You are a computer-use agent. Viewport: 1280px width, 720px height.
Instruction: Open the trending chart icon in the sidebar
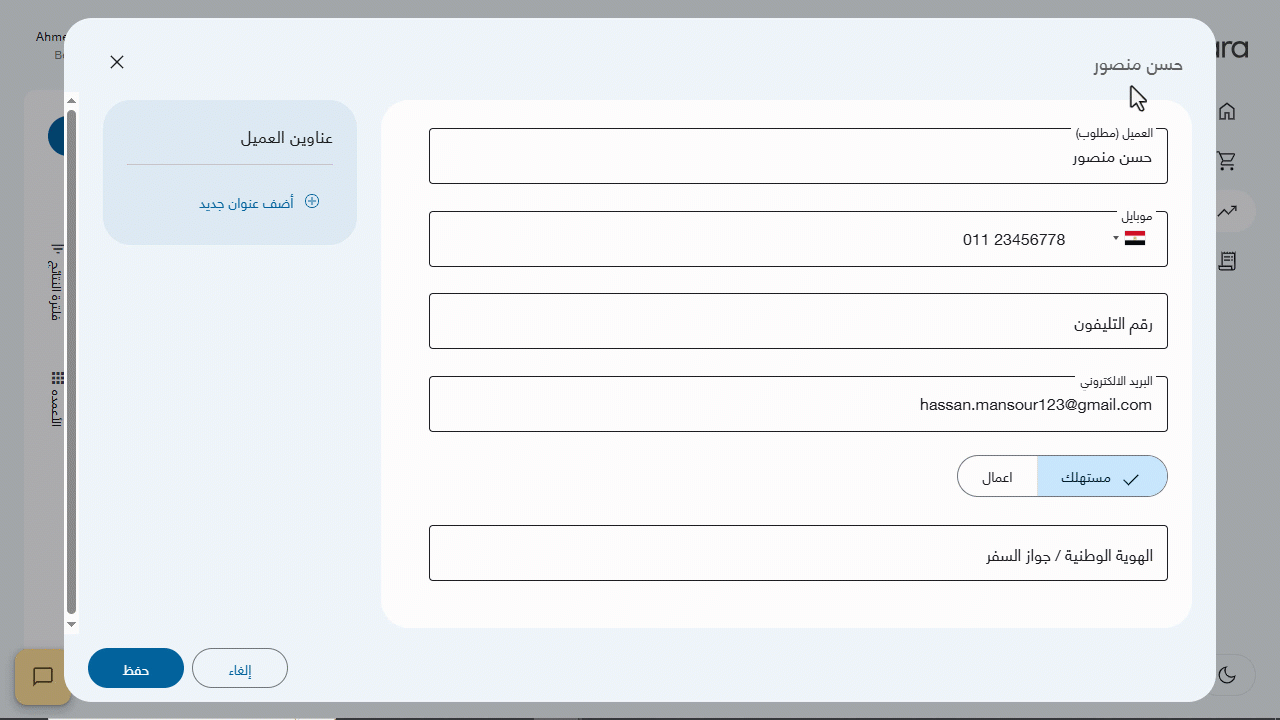coord(1227,211)
